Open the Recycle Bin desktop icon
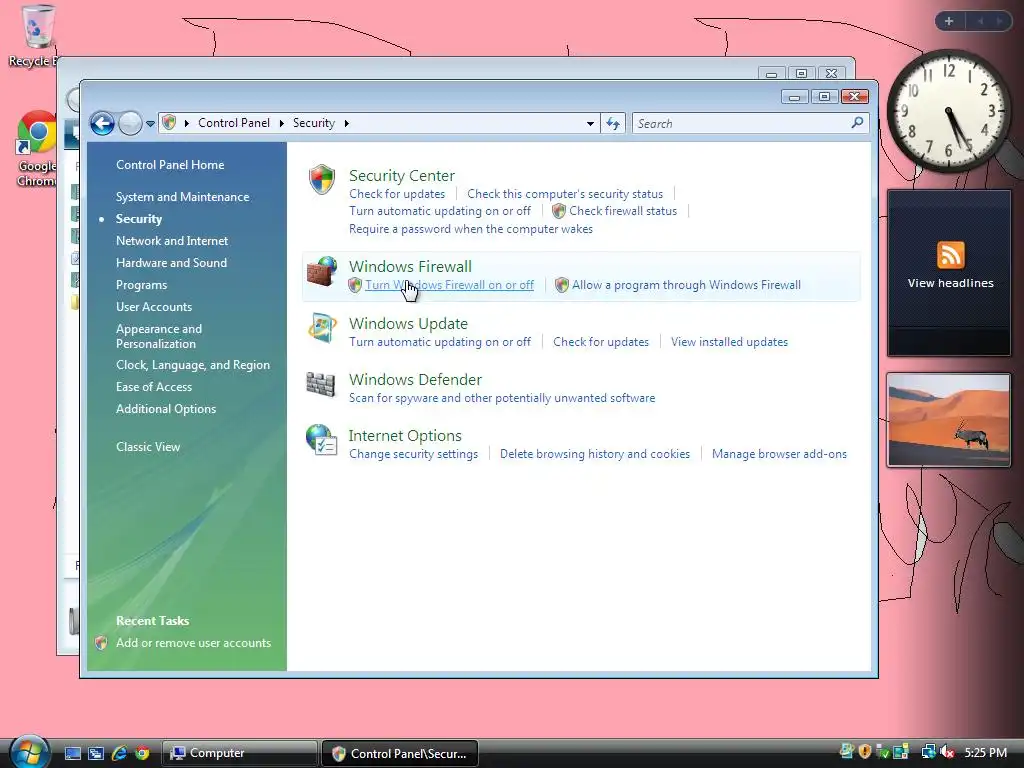The height and width of the screenshot is (768, 1024). click(x=36, y=36)
